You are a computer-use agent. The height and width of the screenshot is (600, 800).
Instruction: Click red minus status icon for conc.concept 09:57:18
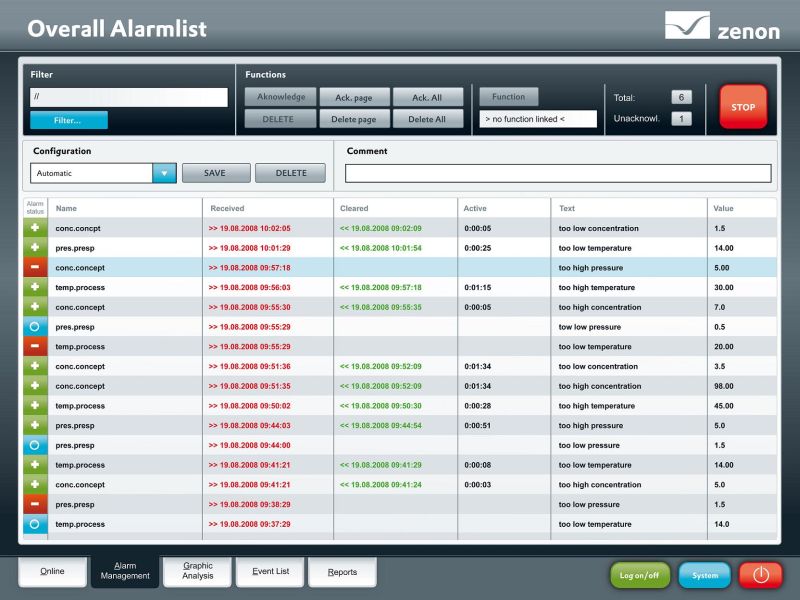[x=35, y=268]
